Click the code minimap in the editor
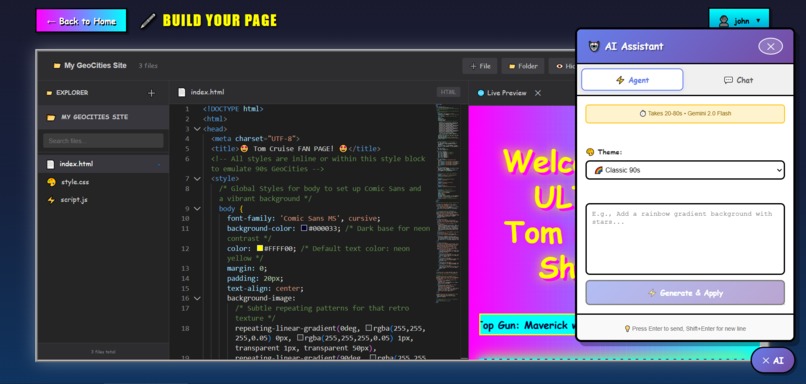This screenshot has height=384, width=806. click(x=448, y=204)
